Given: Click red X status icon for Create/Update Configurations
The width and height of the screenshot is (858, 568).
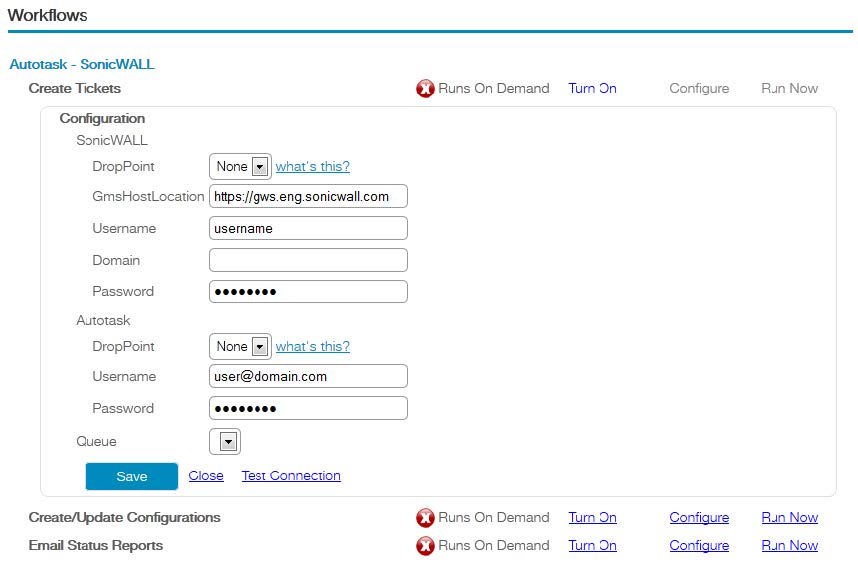Looking at the screenshot, I should click(x=425, y=517).
